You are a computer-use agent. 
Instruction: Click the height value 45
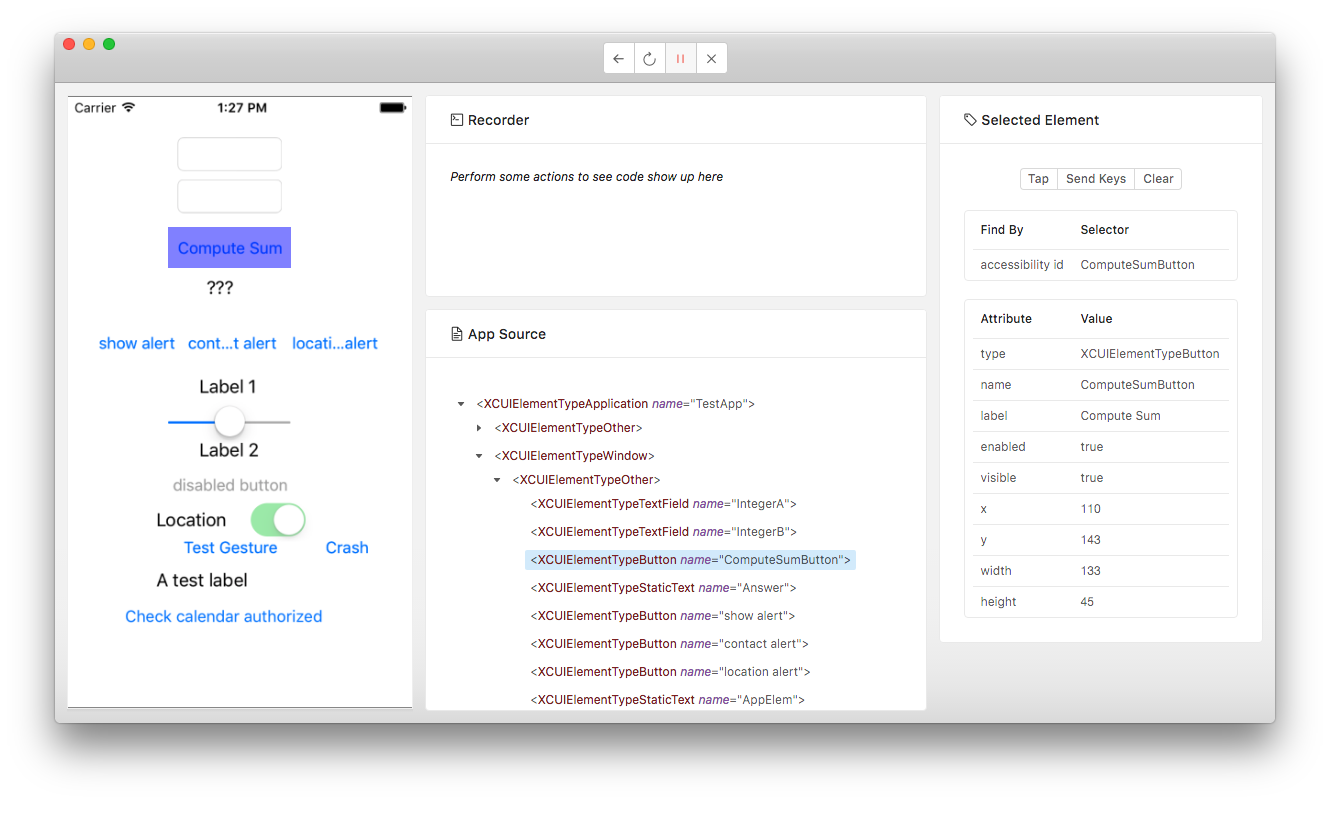coord(1087,602)
